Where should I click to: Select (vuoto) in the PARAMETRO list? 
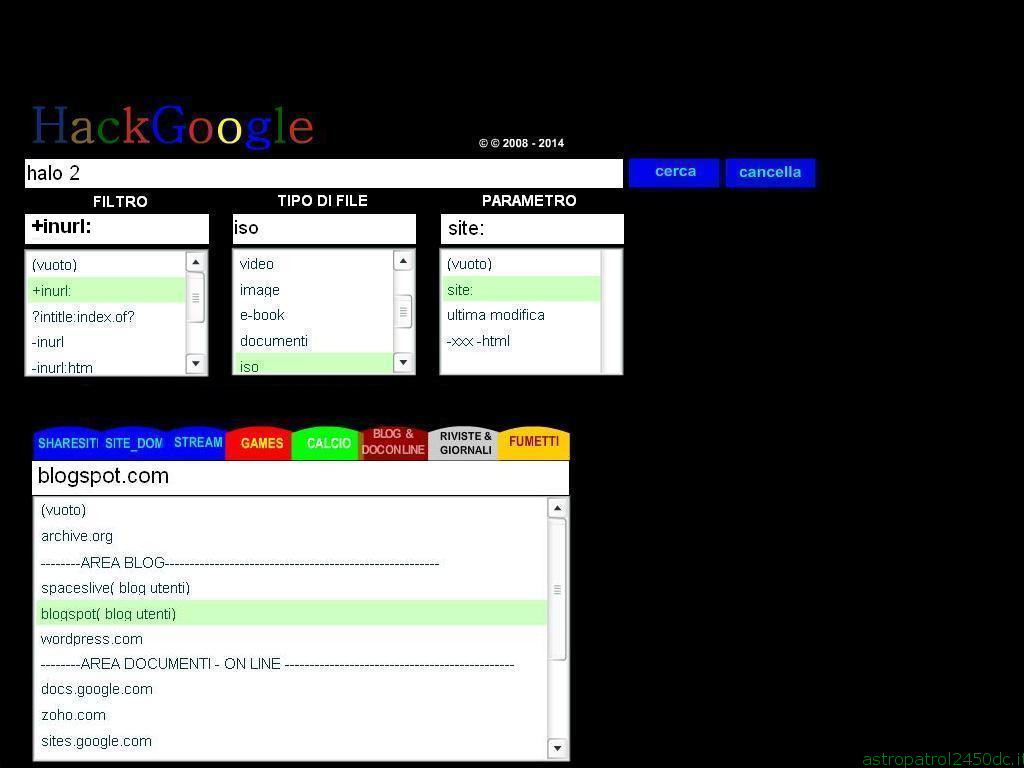click(521, 264)
